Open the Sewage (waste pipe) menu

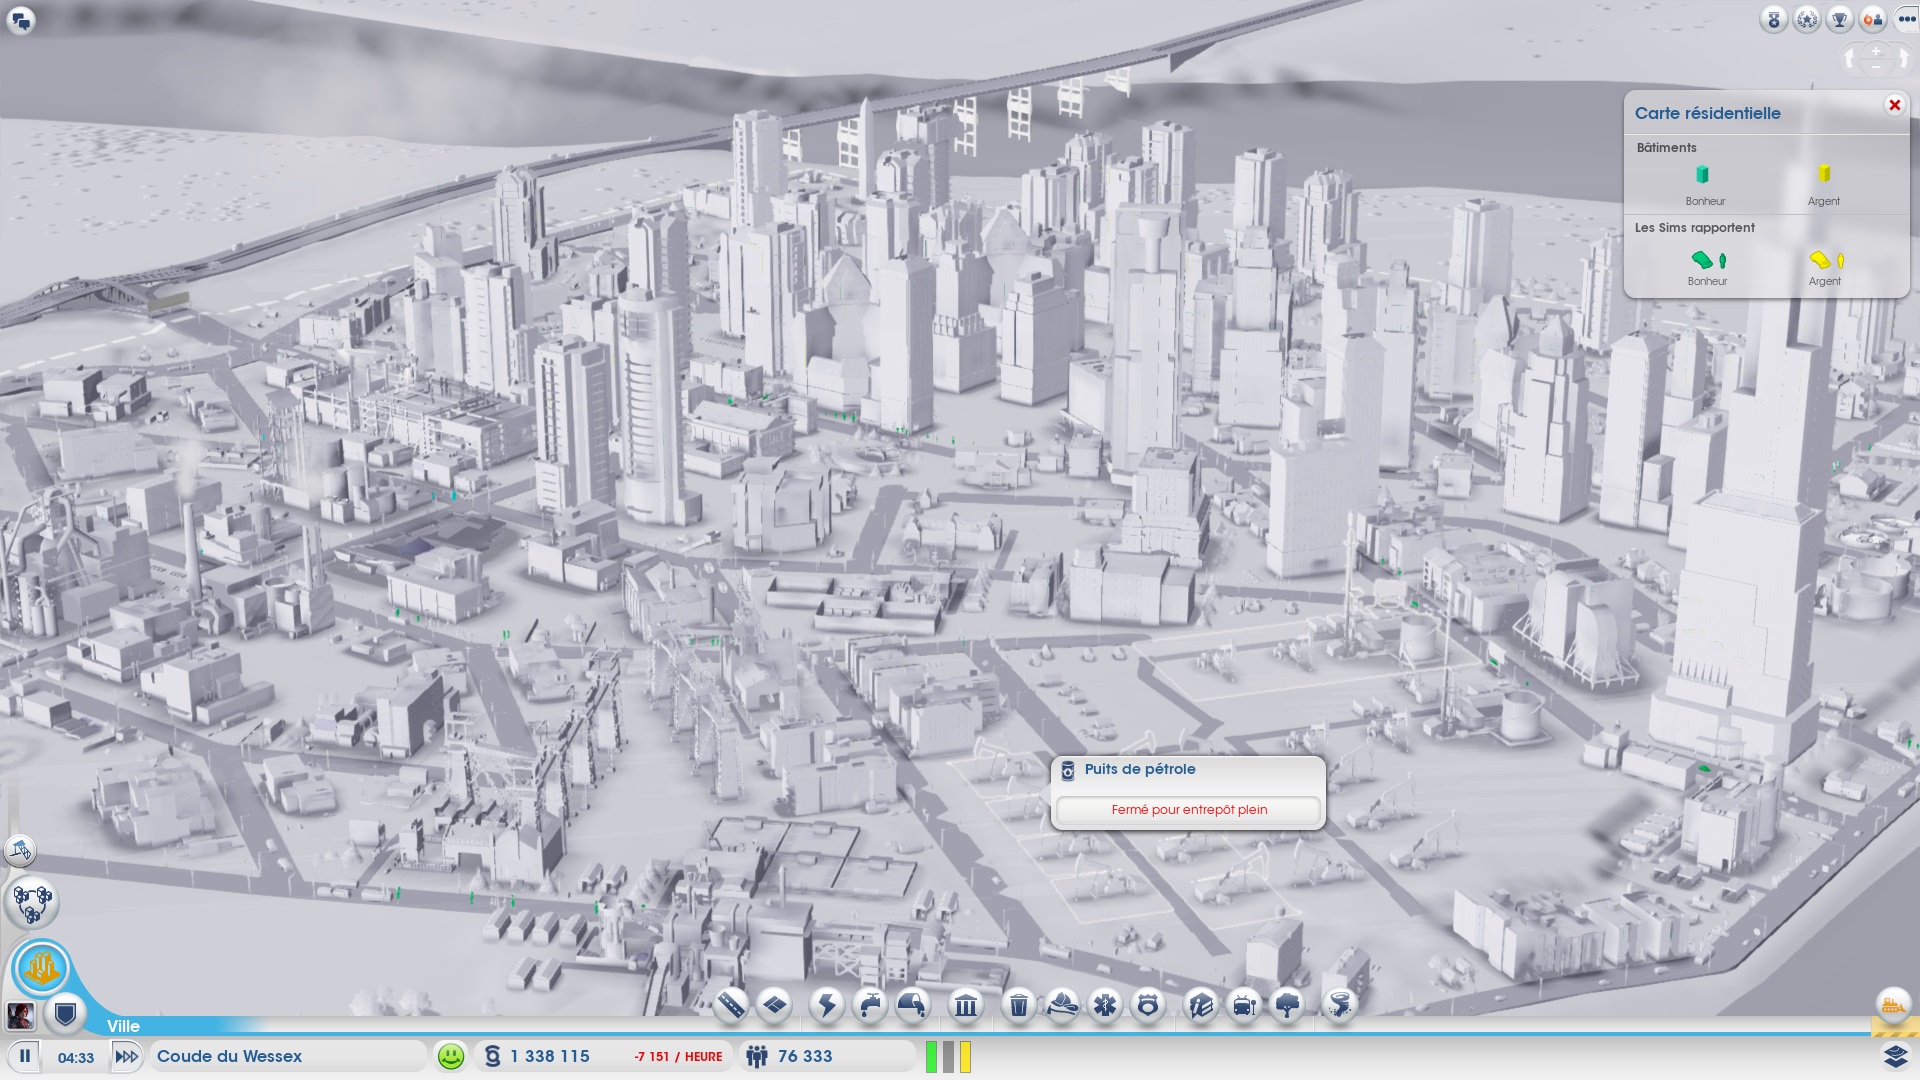tap(913, 1004)
